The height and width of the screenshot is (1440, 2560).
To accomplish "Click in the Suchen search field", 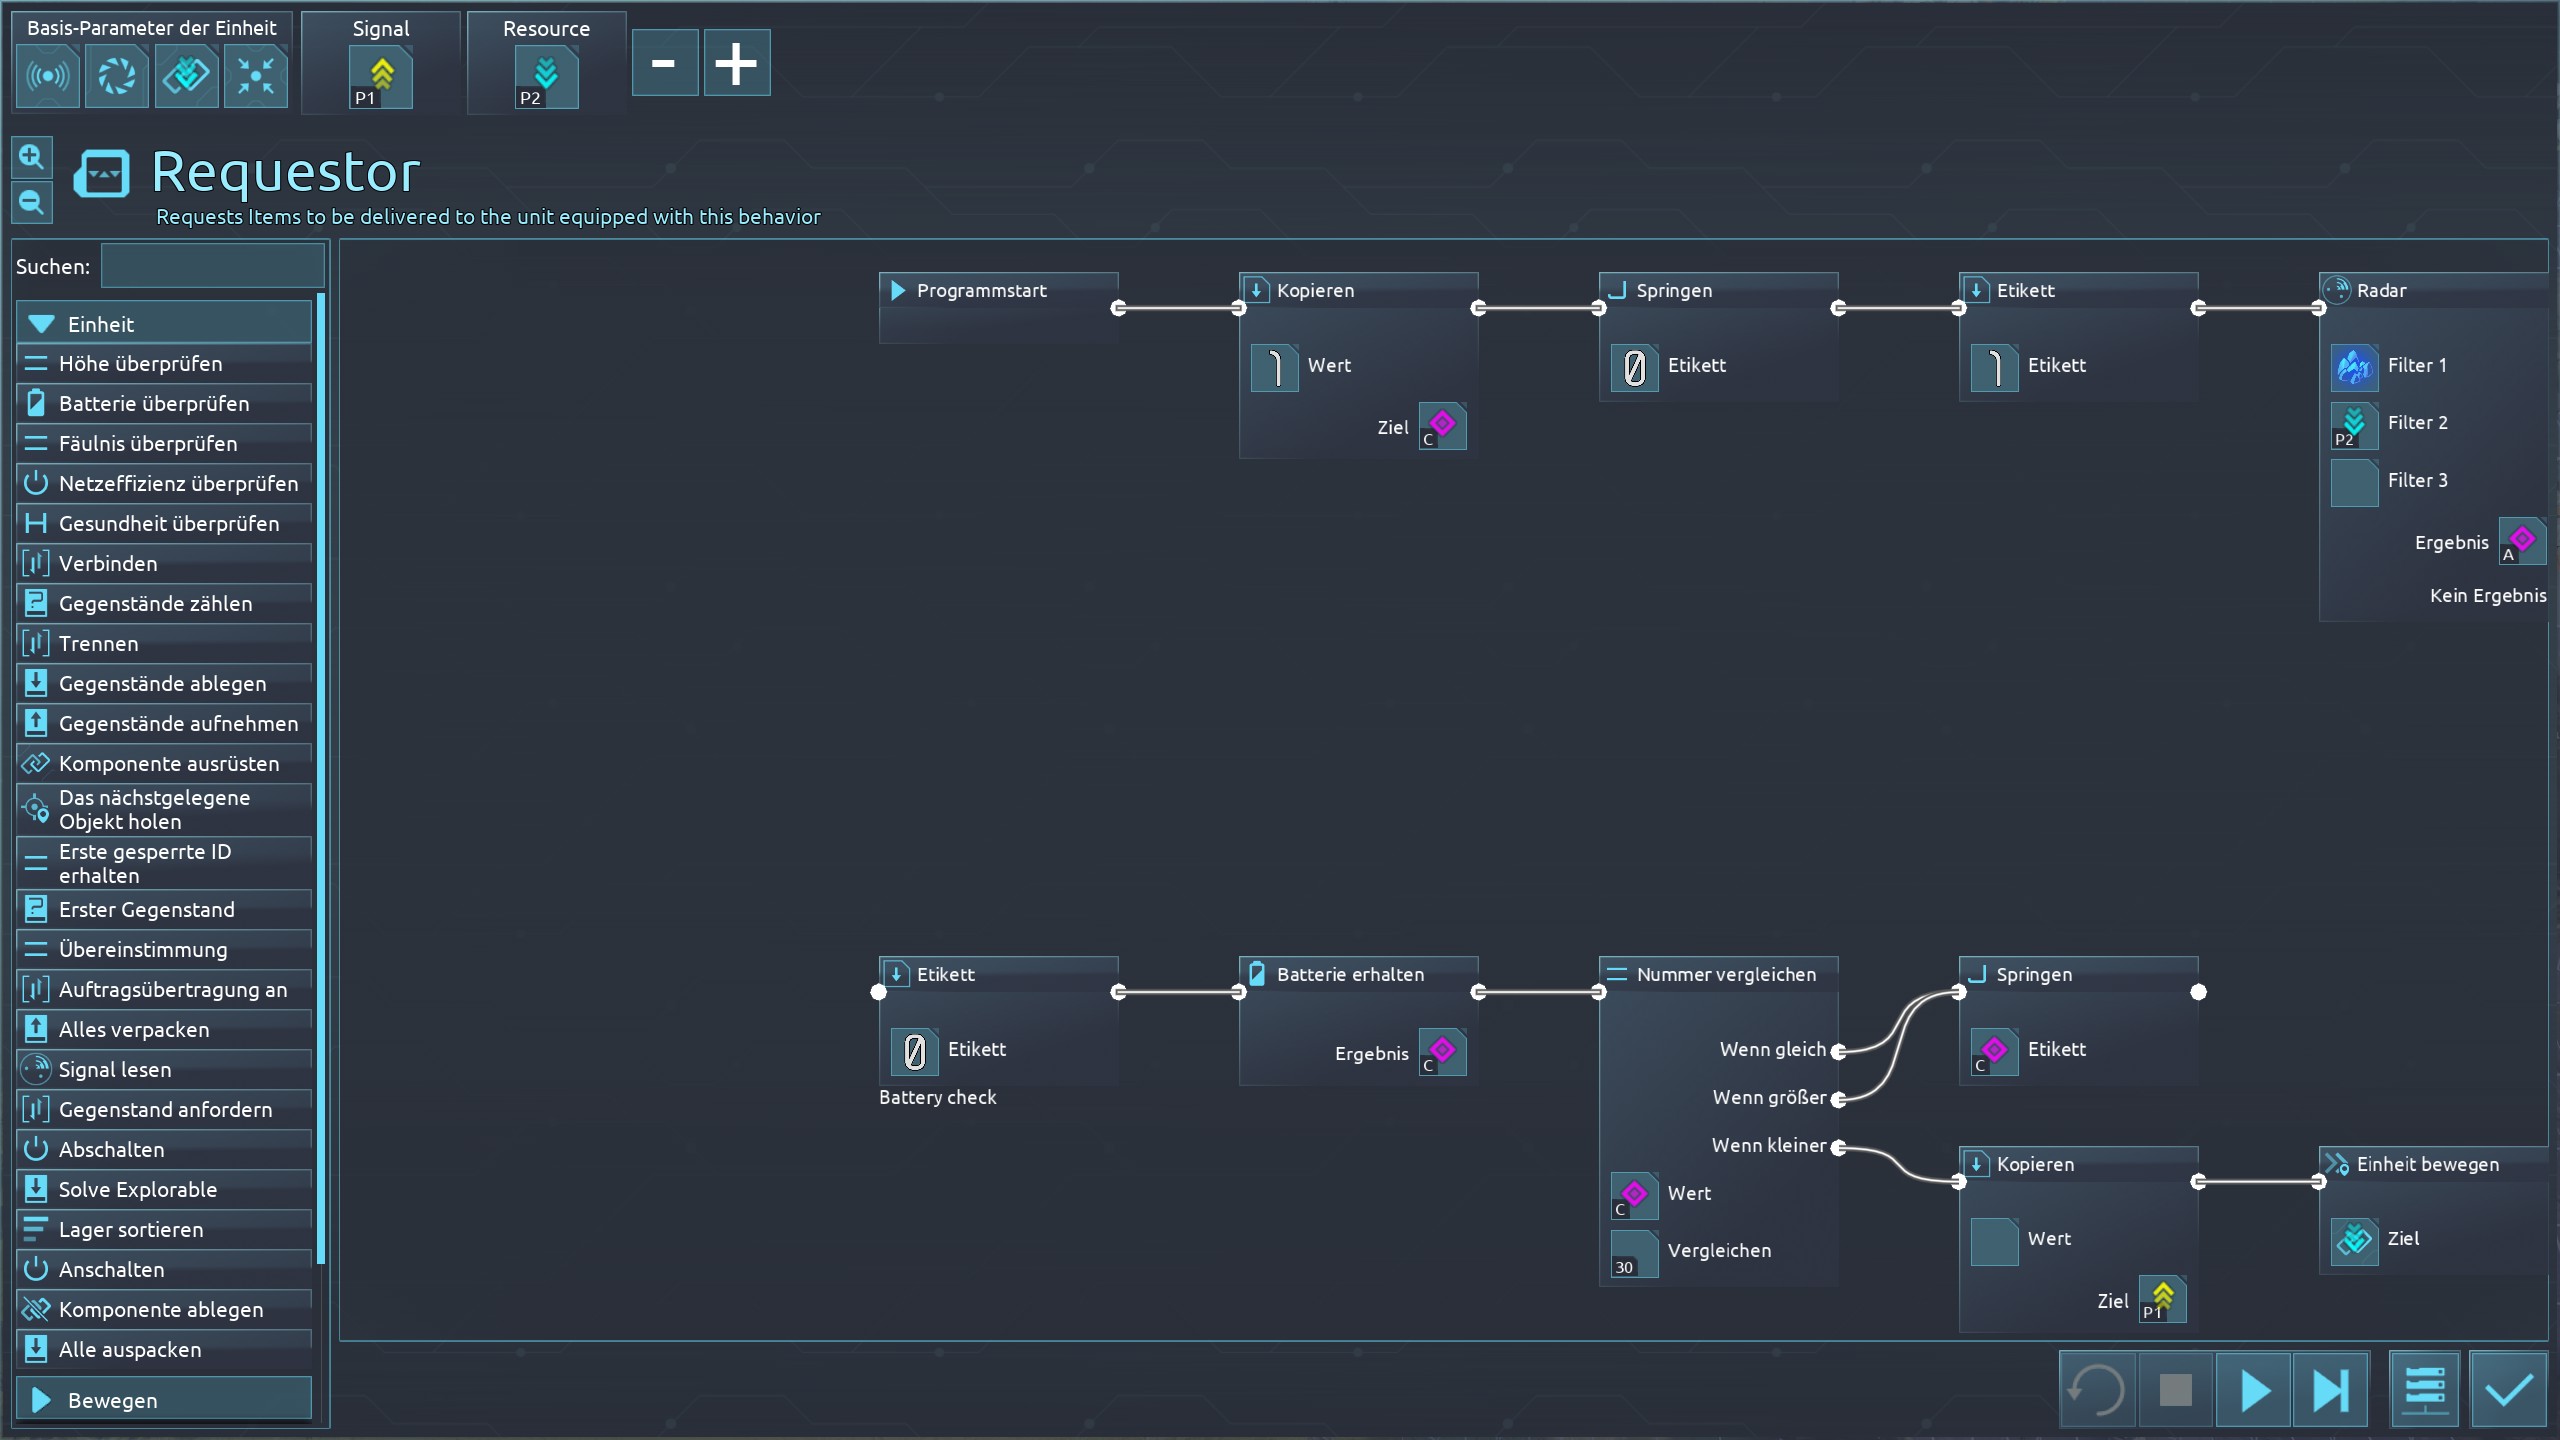I will [213, 266].
